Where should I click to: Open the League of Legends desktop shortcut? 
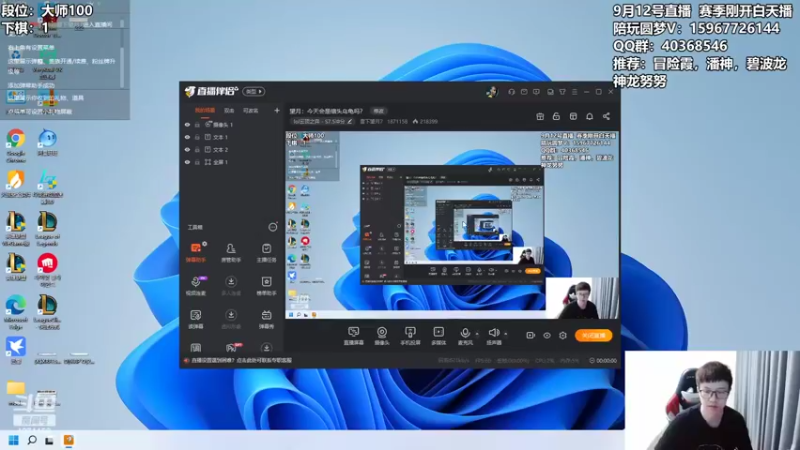[47, 229]
